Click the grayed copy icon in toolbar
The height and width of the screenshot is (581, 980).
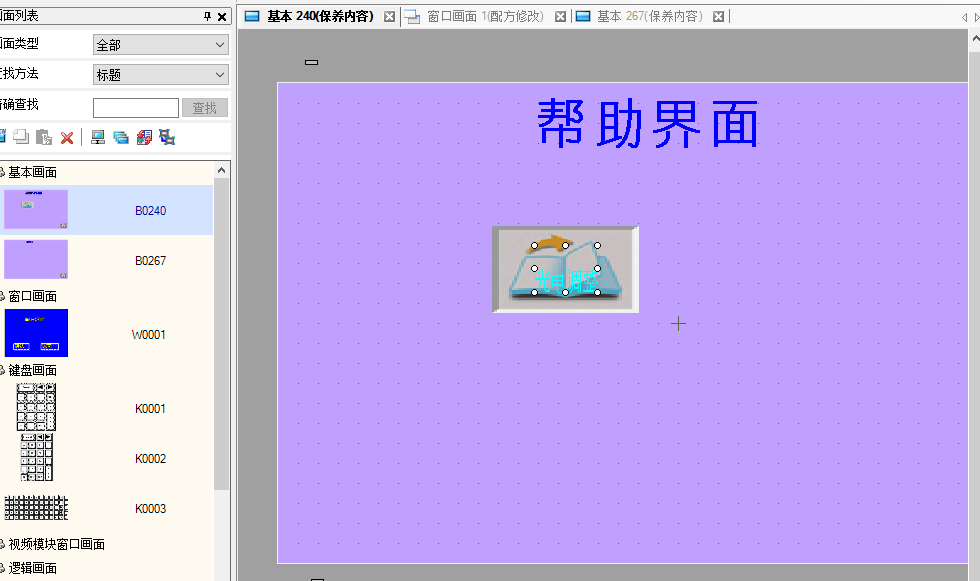point(21,138)
